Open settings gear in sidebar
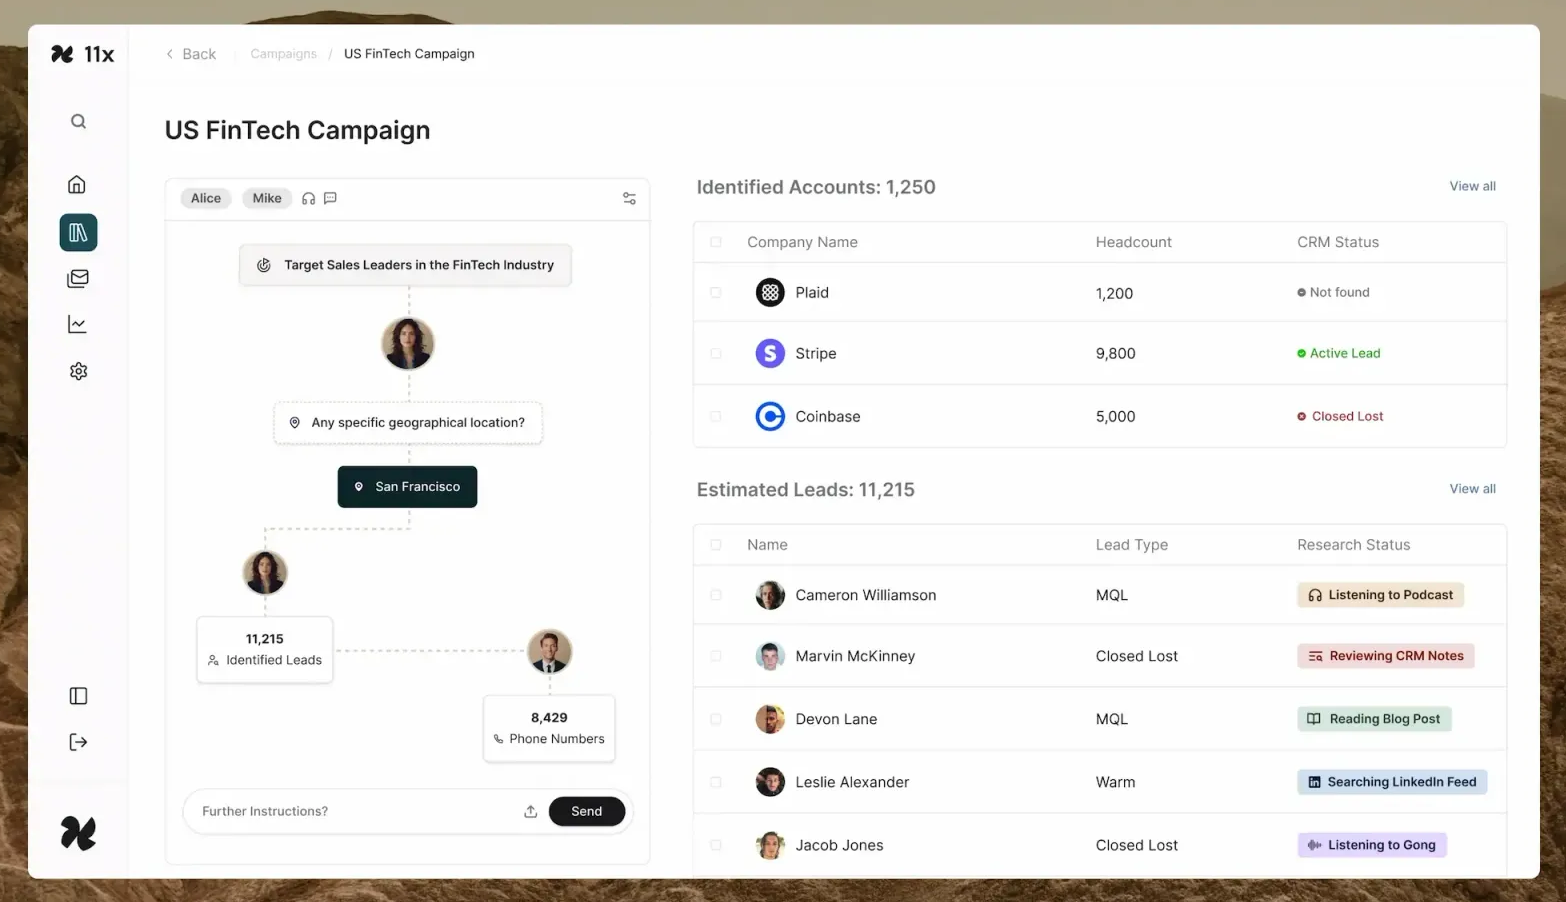The width and height of the screenshot is (1566, 902). 78,371
